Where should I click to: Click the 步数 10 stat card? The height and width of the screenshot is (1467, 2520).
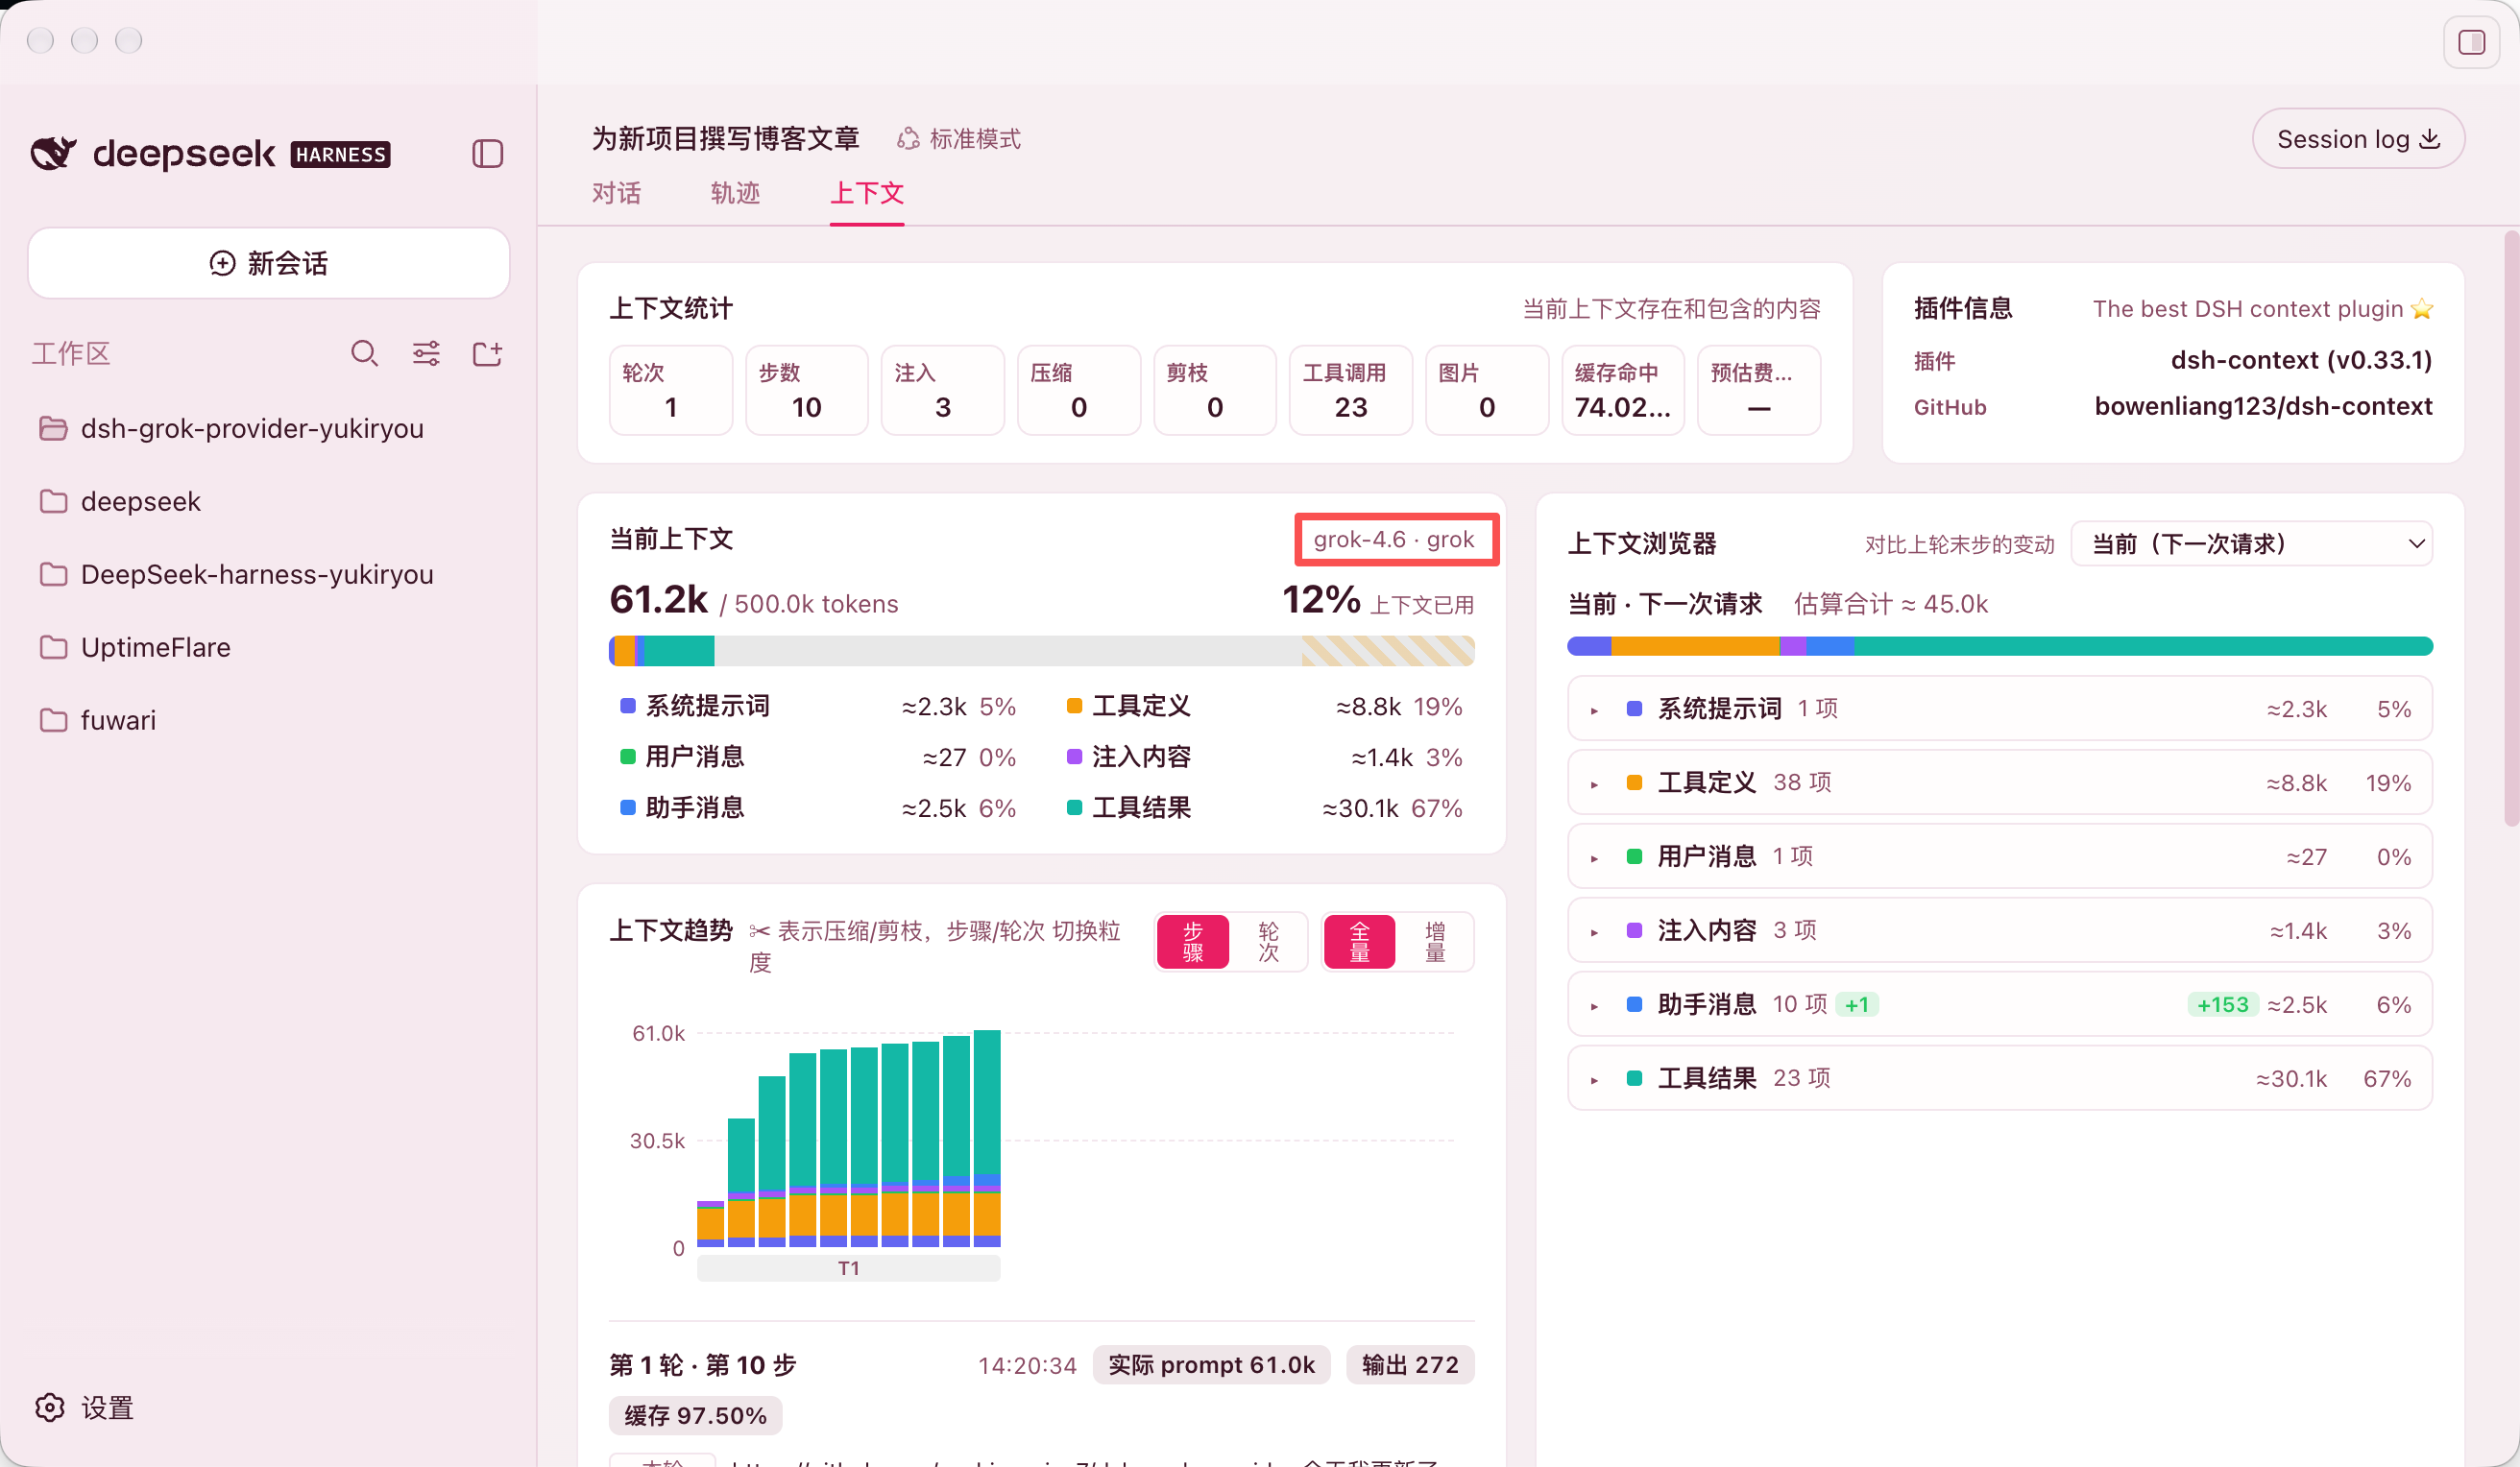pyautogui.click(x=806, y=390)
